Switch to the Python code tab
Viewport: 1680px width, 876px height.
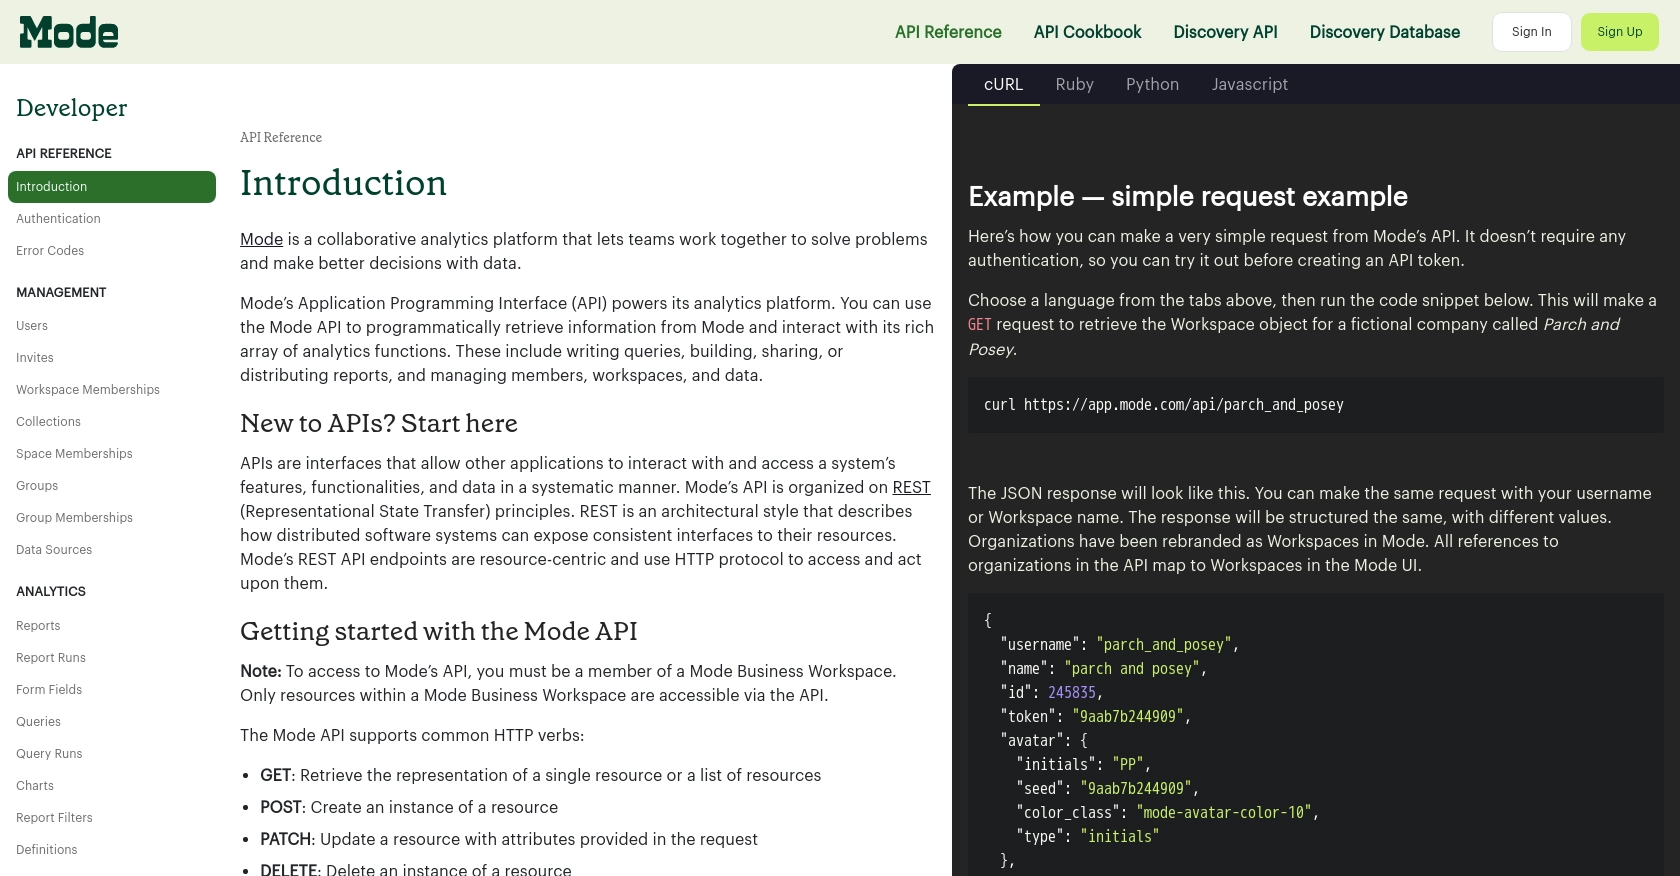(x=1152, y=84)
